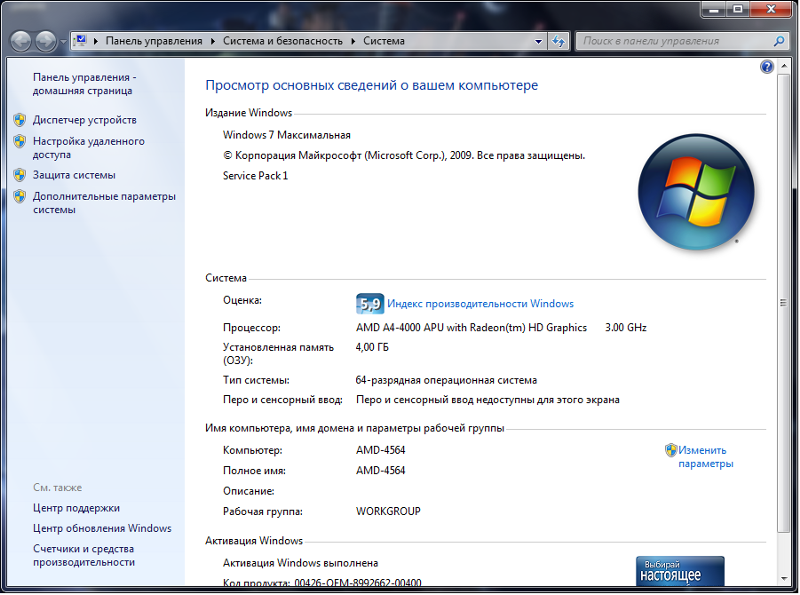This screenshot has width=800, height=595.
Task: Select Система breadcrumb in address bar
Action: [x=384, y=41]
